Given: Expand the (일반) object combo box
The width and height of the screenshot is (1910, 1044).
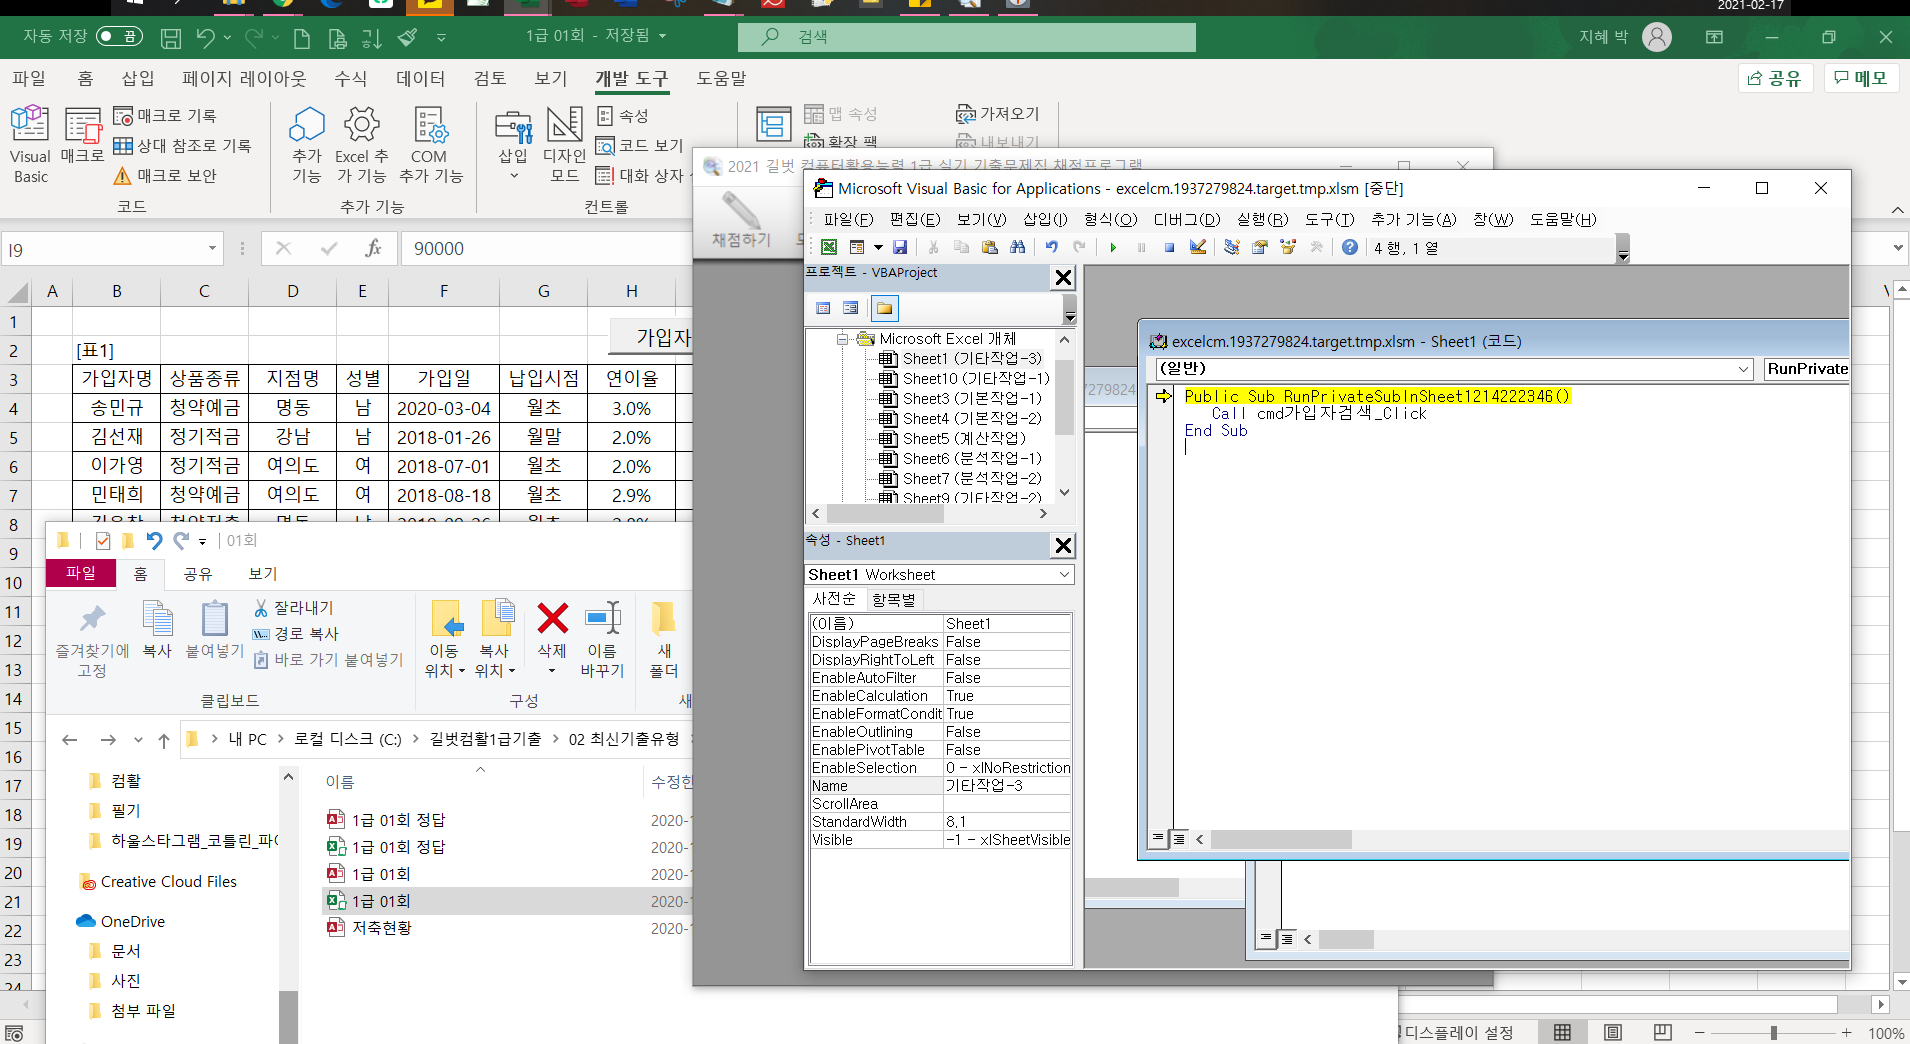Looking at the screenshot, I should [x=1743, y=369].
